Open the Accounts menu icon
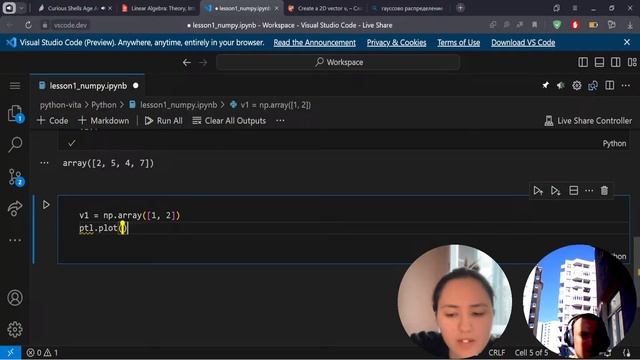Screen dimensions: 640x360 15,298
